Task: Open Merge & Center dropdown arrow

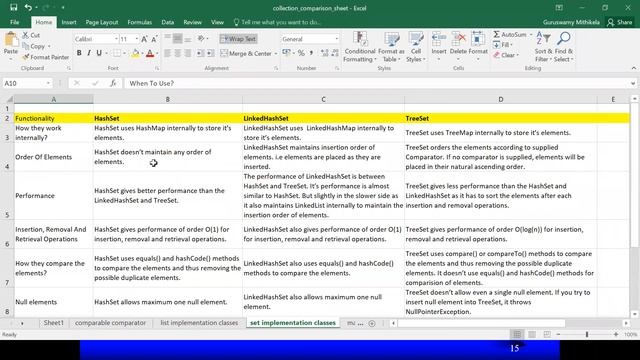Action: pos(276,53)
